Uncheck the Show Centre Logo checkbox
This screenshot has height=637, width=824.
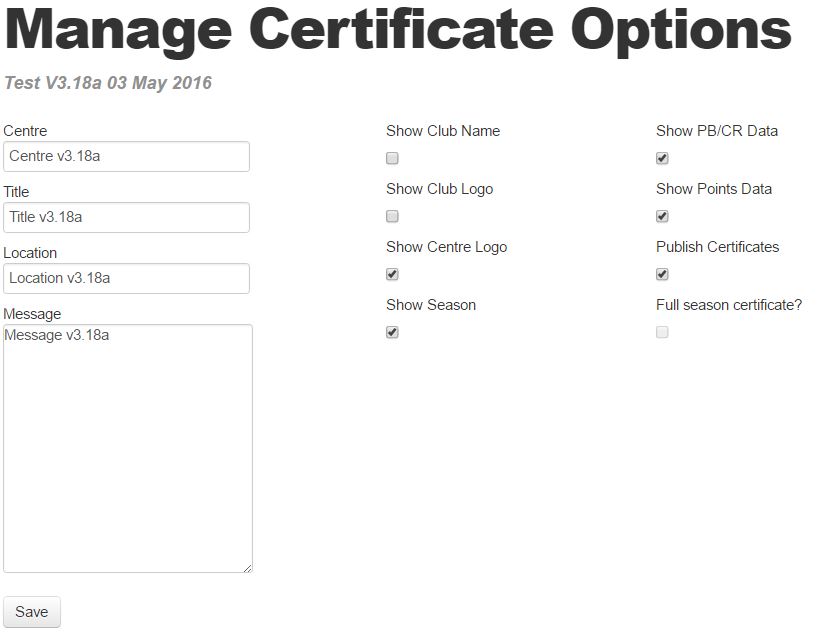[392, 274]
